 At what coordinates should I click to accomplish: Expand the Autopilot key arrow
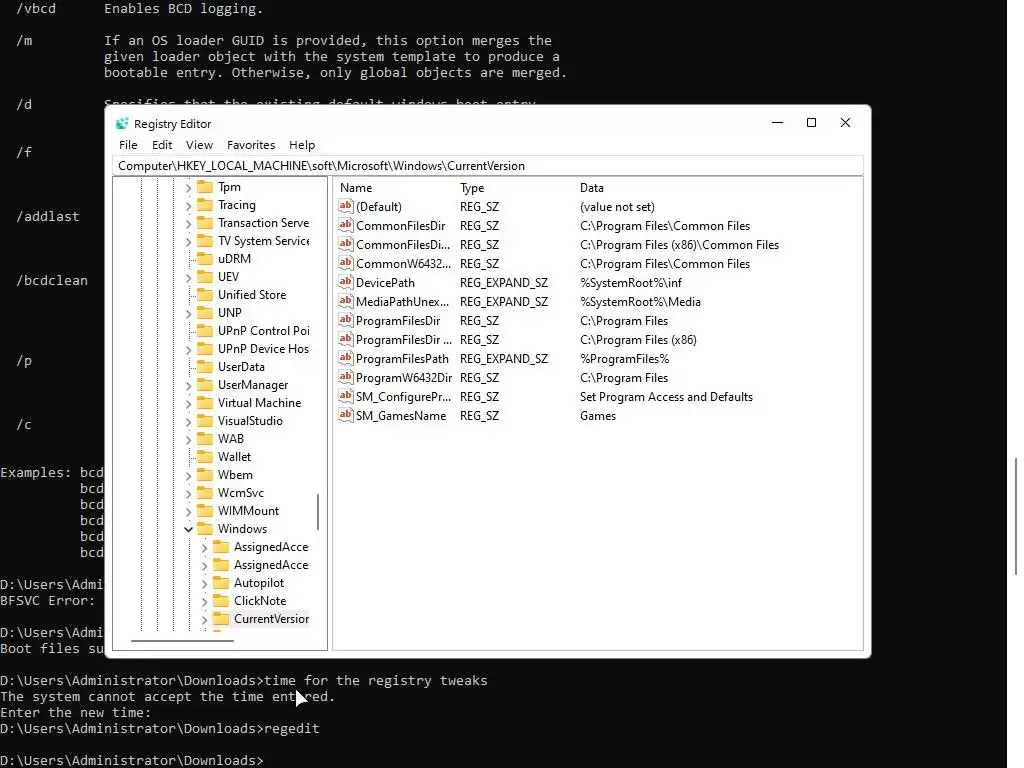tap(204, 583)
